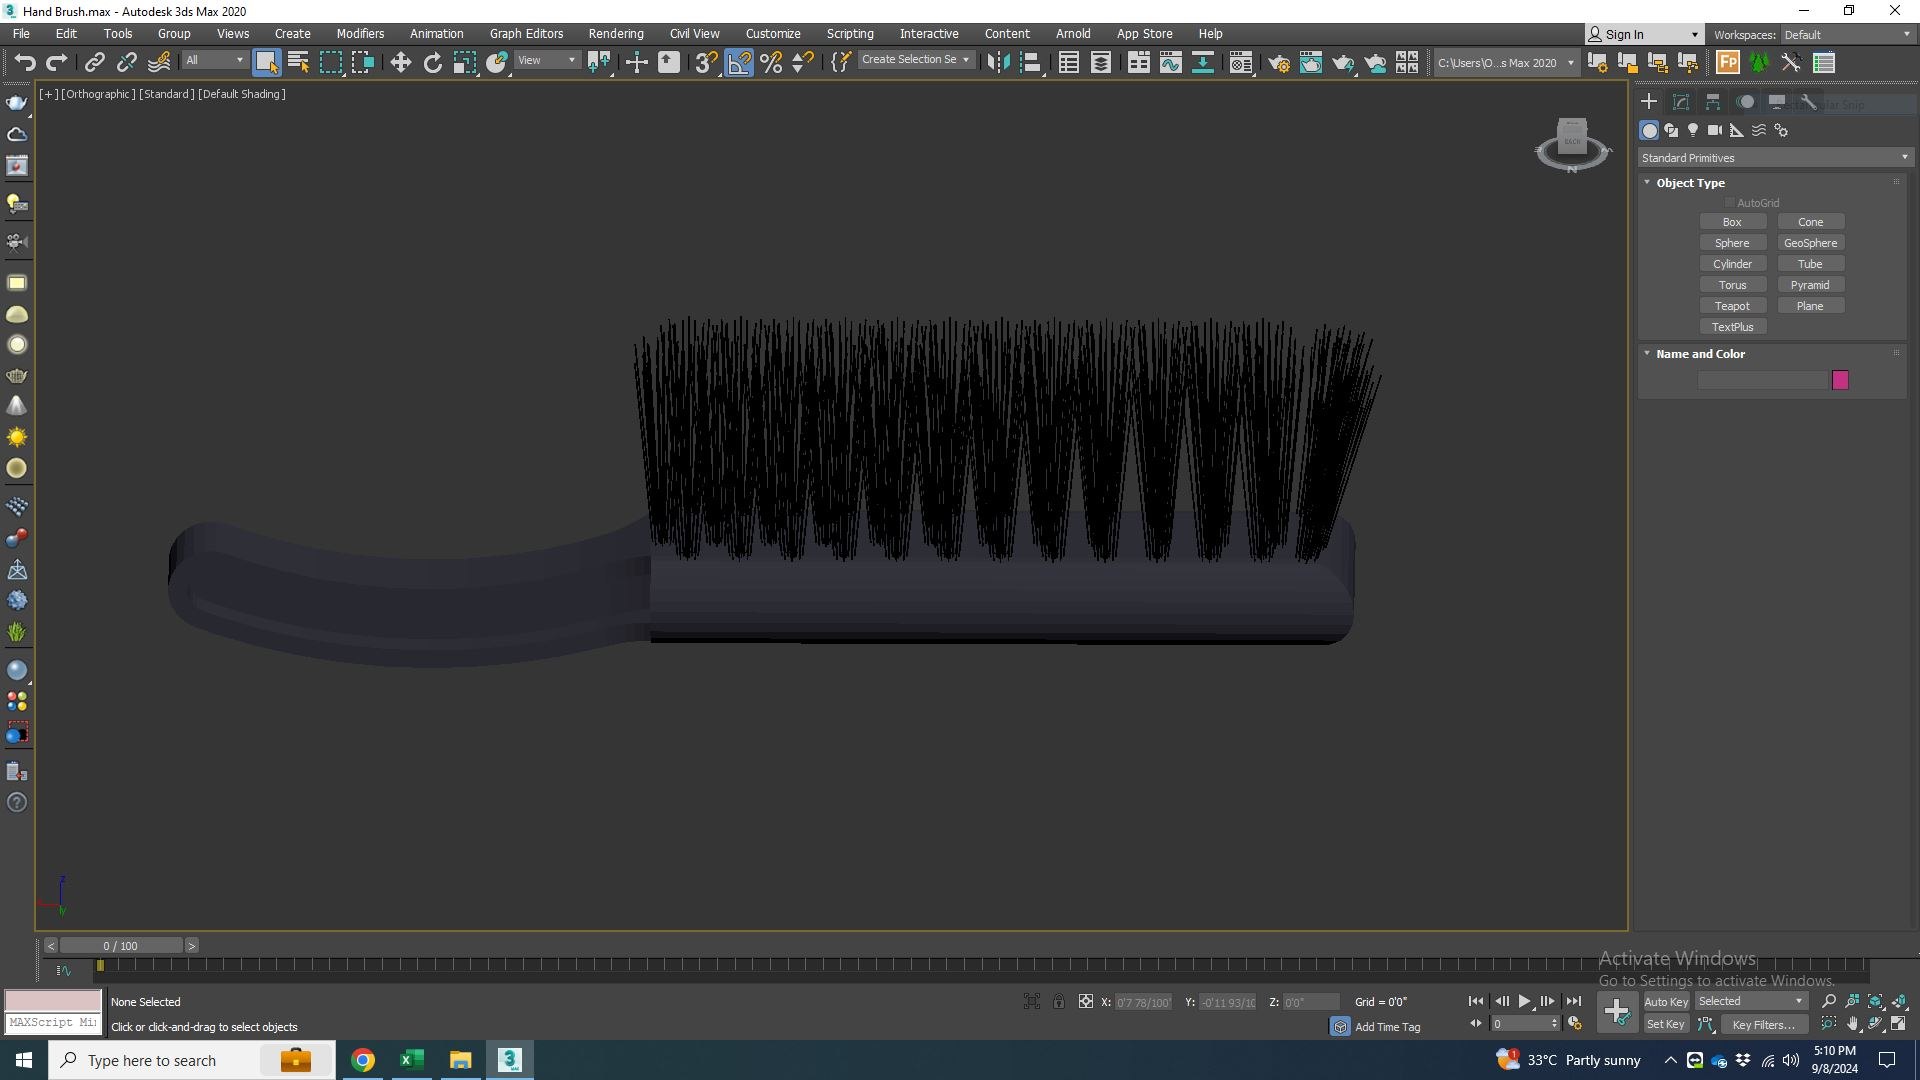
Task: Select the Select and Move tool
Action: [400, 62]
